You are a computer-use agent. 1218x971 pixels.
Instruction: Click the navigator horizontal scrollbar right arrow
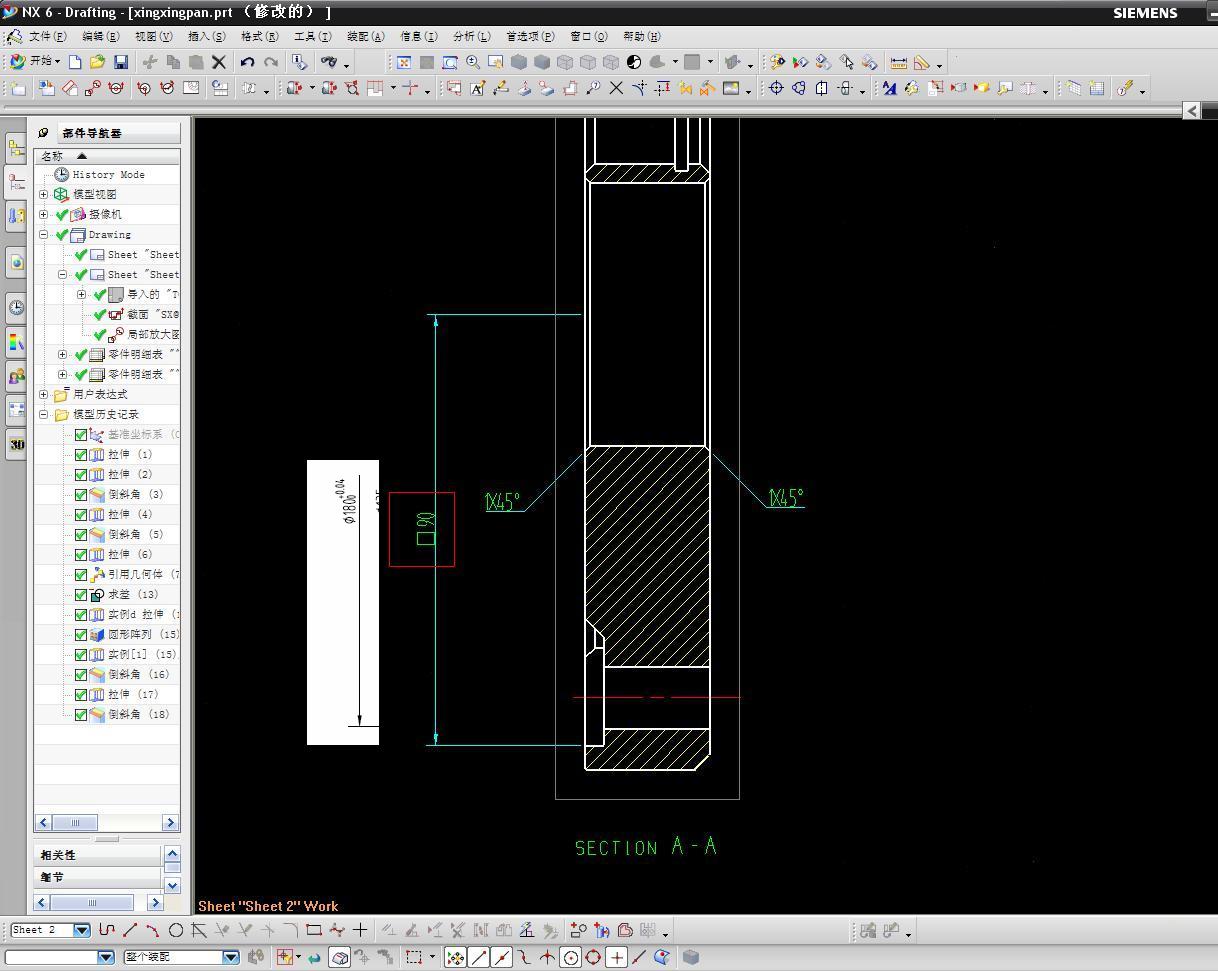[170, 822]
